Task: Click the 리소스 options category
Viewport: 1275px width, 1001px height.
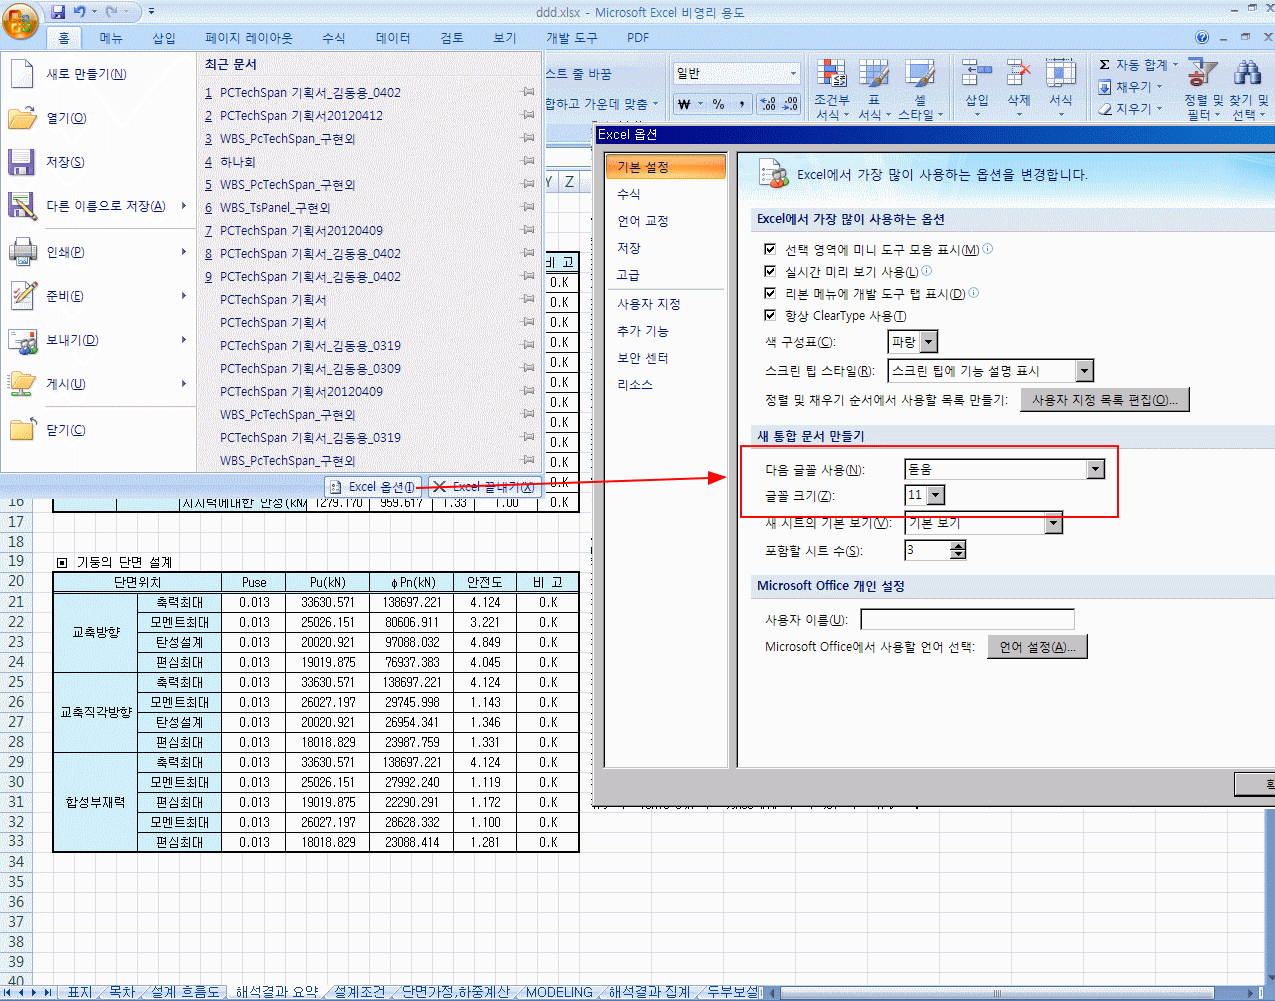Action: point(665,385)
